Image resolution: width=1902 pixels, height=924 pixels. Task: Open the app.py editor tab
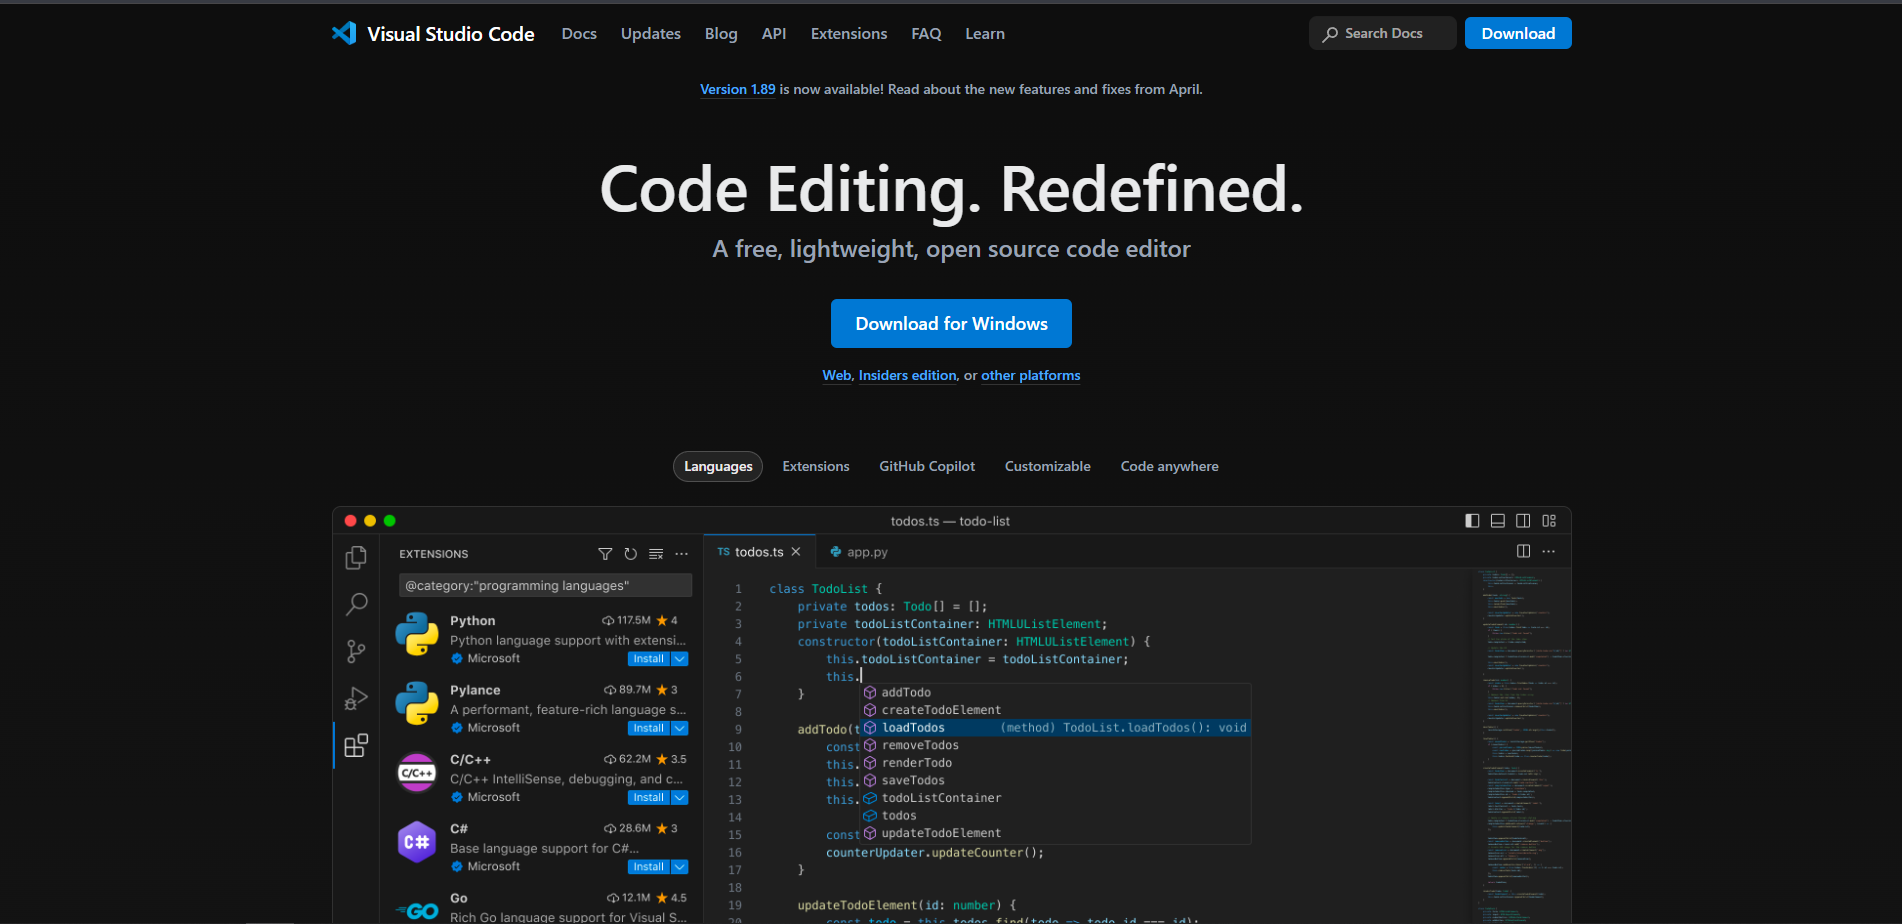point(866,552)
